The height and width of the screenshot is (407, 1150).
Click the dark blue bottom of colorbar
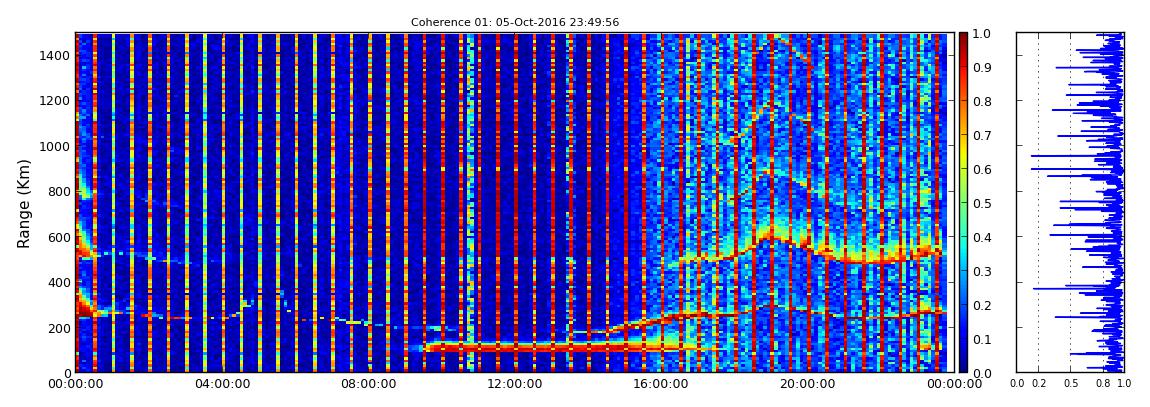(x=963, y=367)
